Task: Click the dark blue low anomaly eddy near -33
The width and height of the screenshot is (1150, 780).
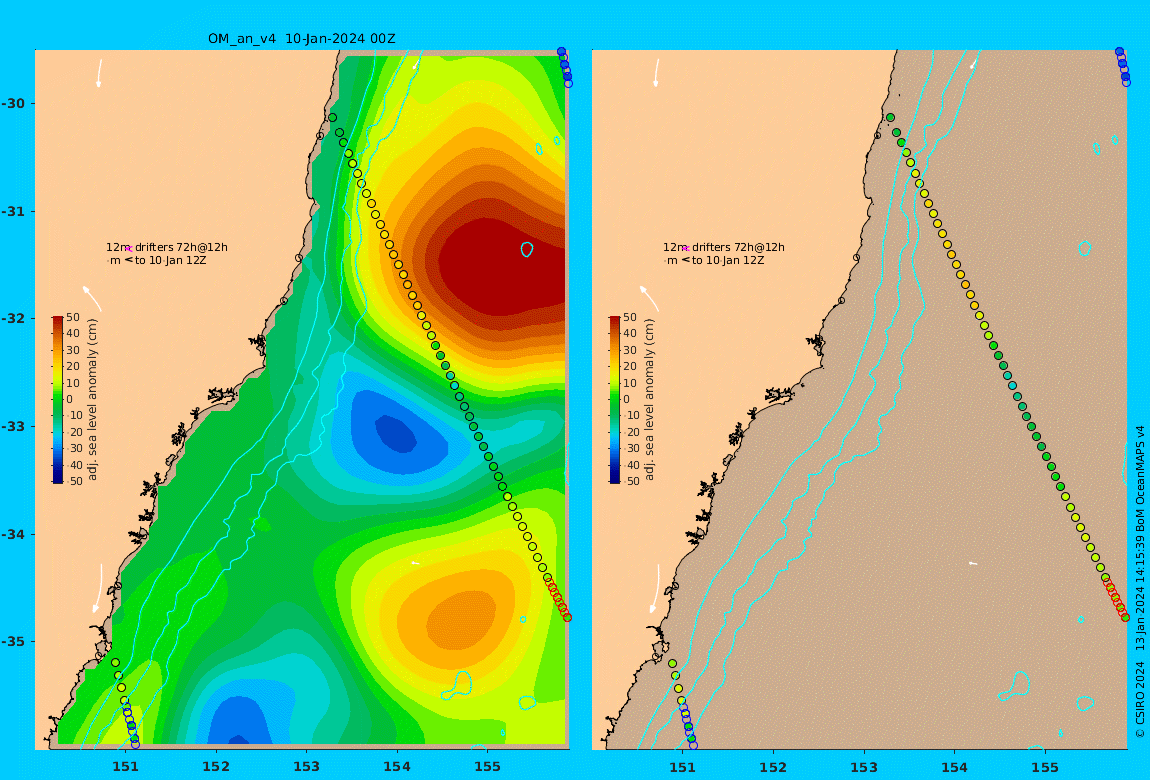Action: pyautogui.click(x=396, y=433)
